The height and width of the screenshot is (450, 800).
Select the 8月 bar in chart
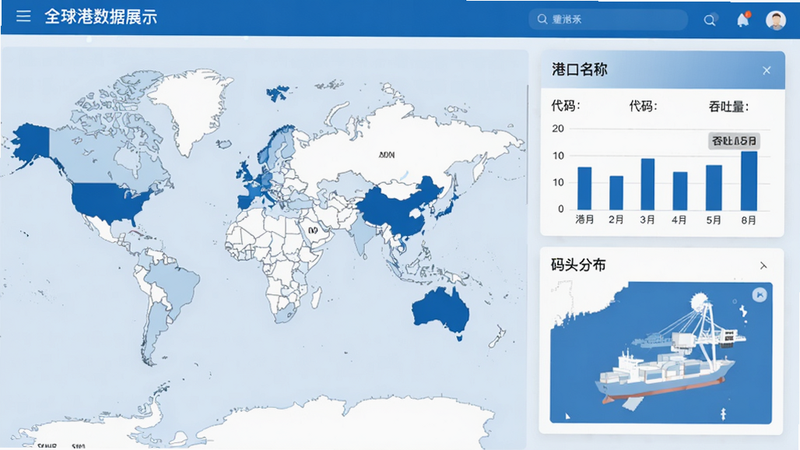[x=749, y=181]
